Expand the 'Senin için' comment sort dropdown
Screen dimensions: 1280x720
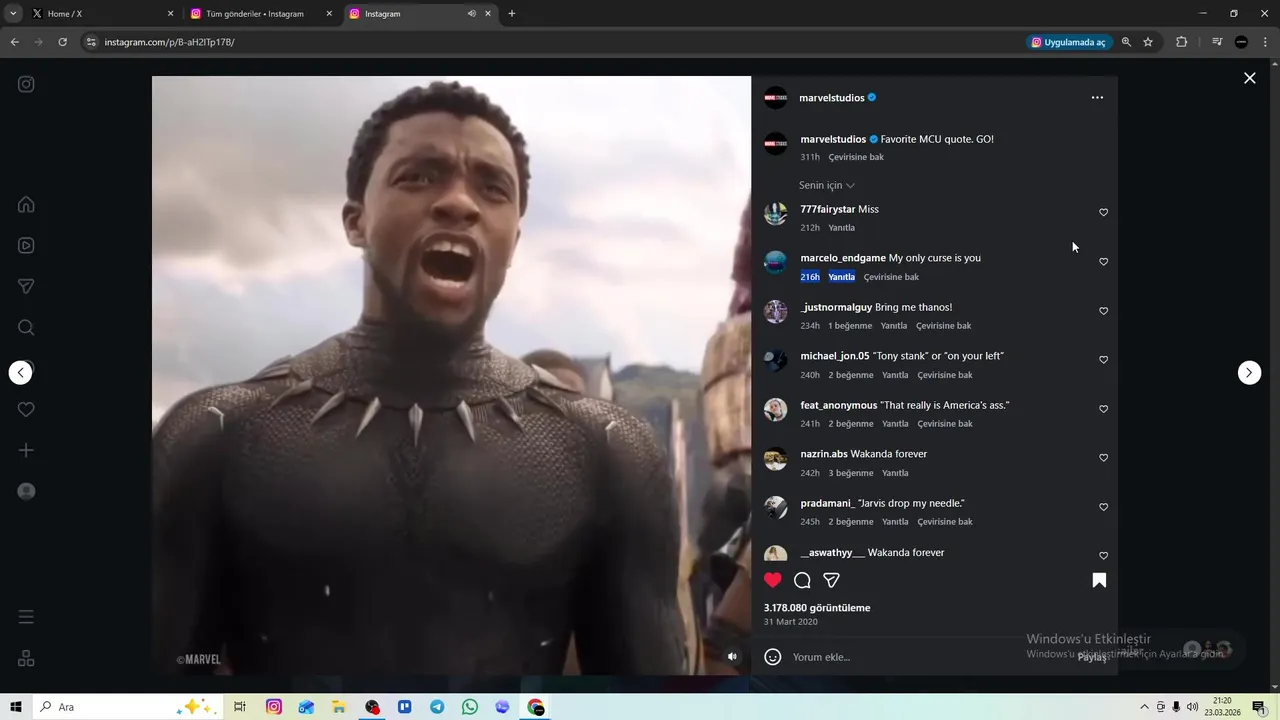pyautogui.click(x=827, y=185)
